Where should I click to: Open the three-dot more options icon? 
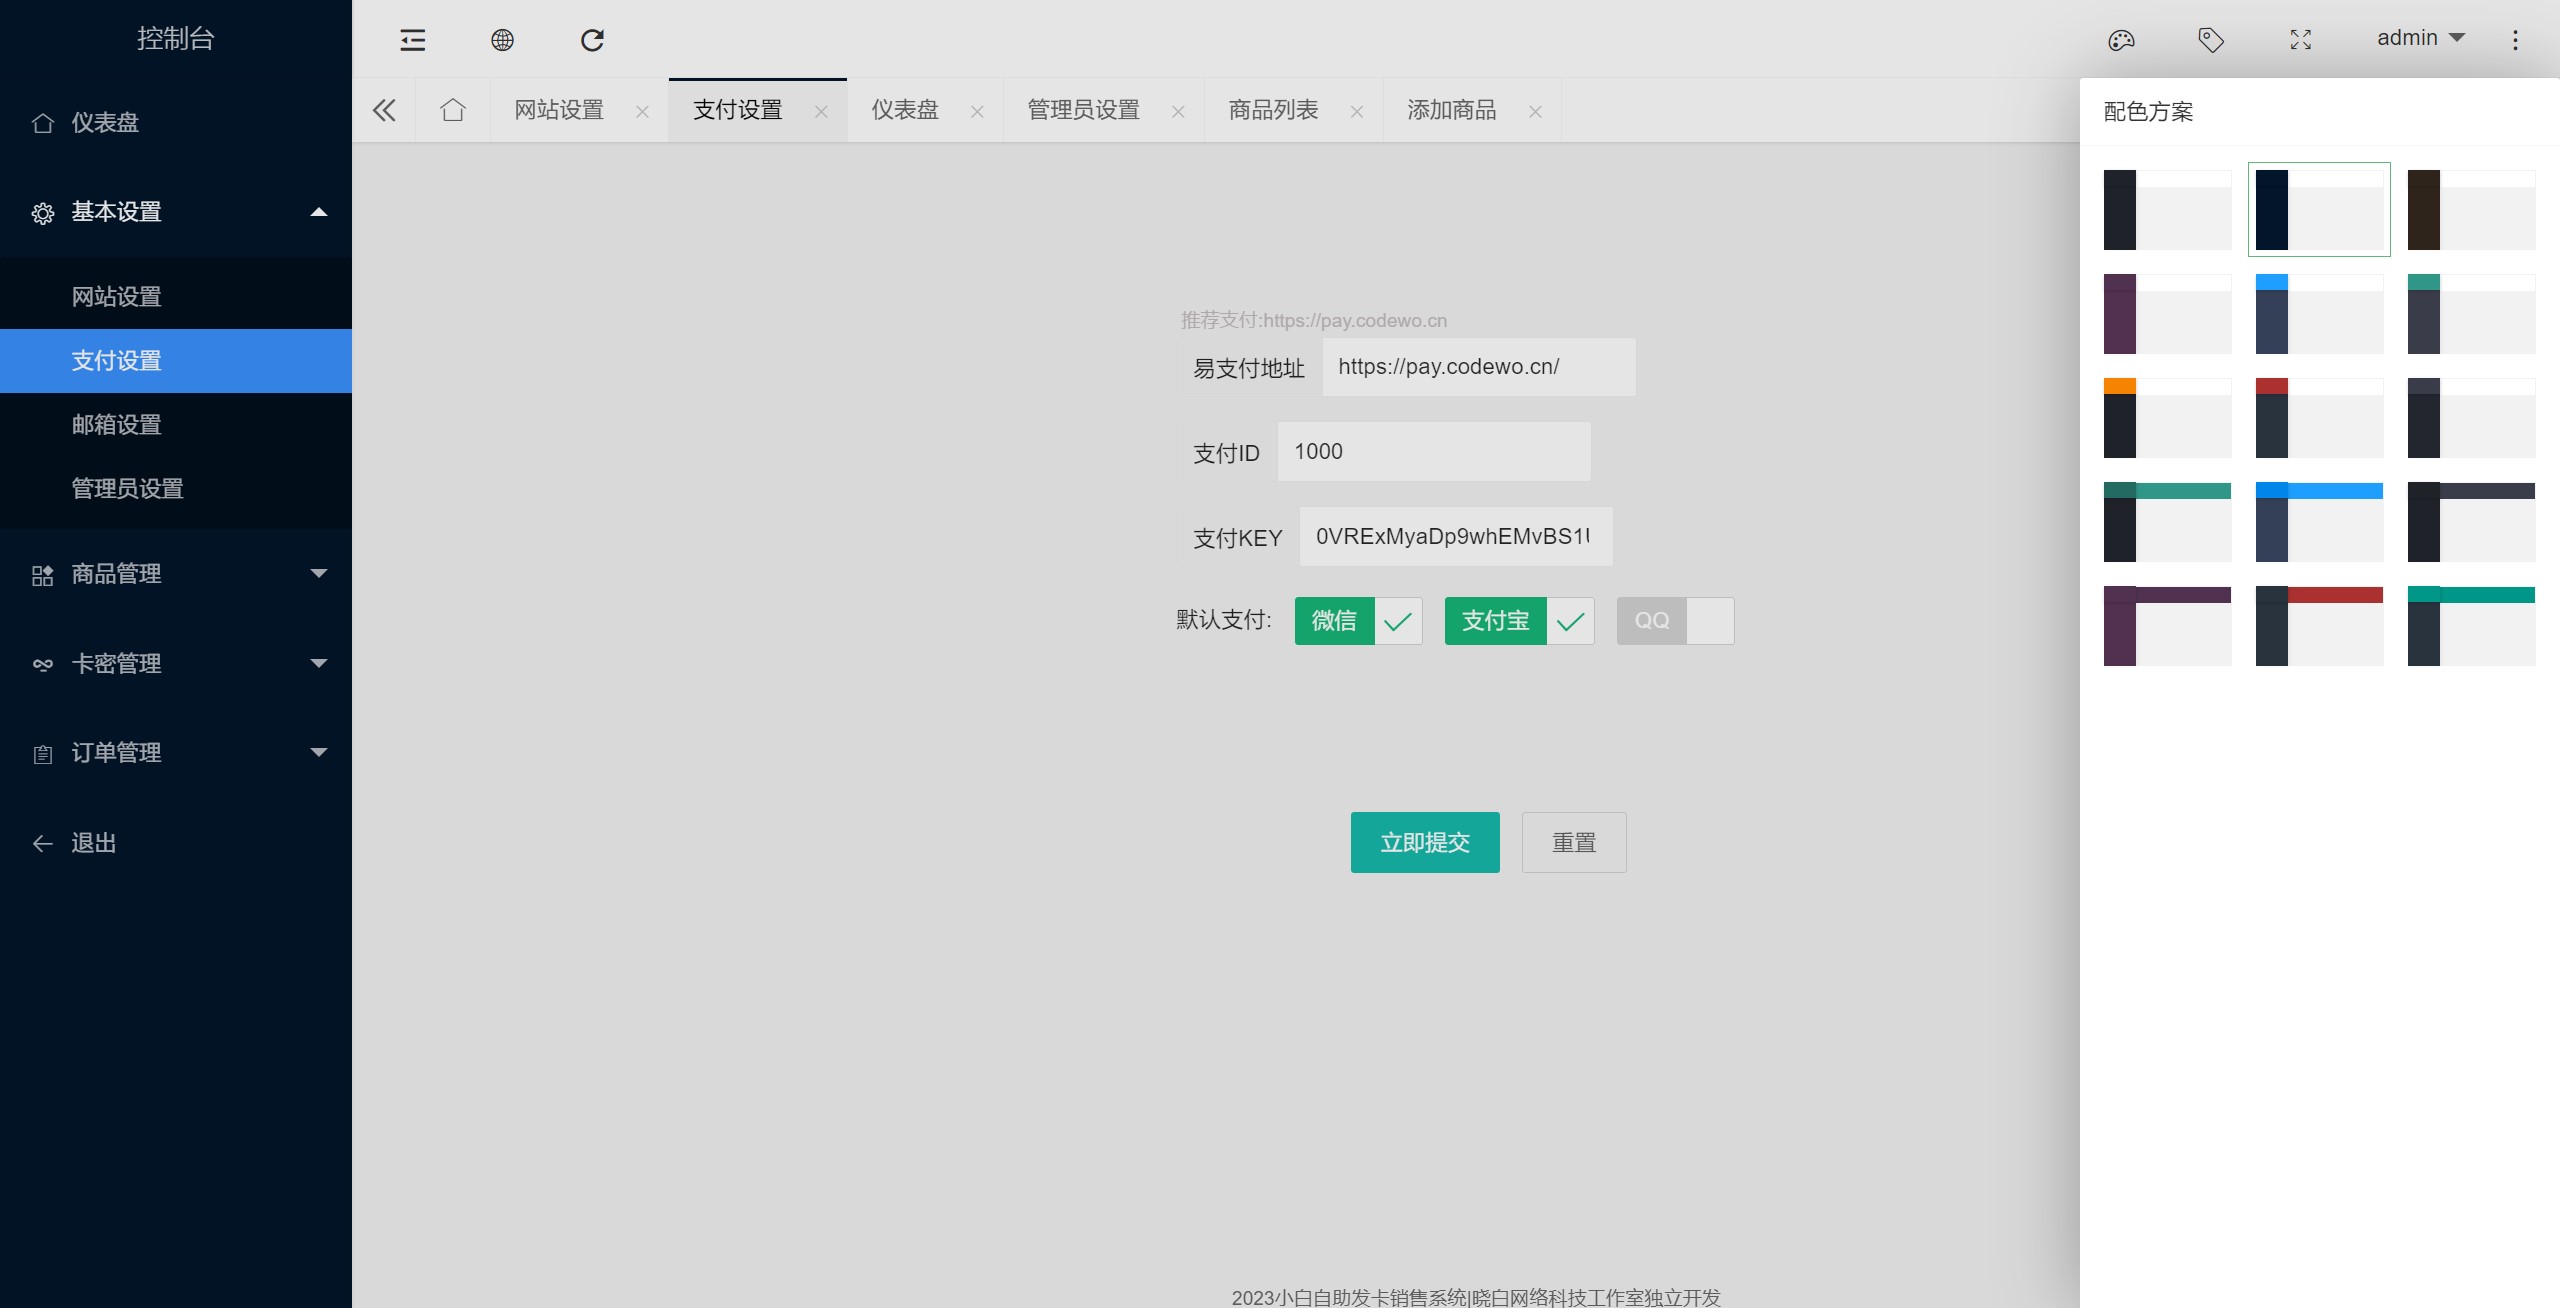(x=2515, y=40)
